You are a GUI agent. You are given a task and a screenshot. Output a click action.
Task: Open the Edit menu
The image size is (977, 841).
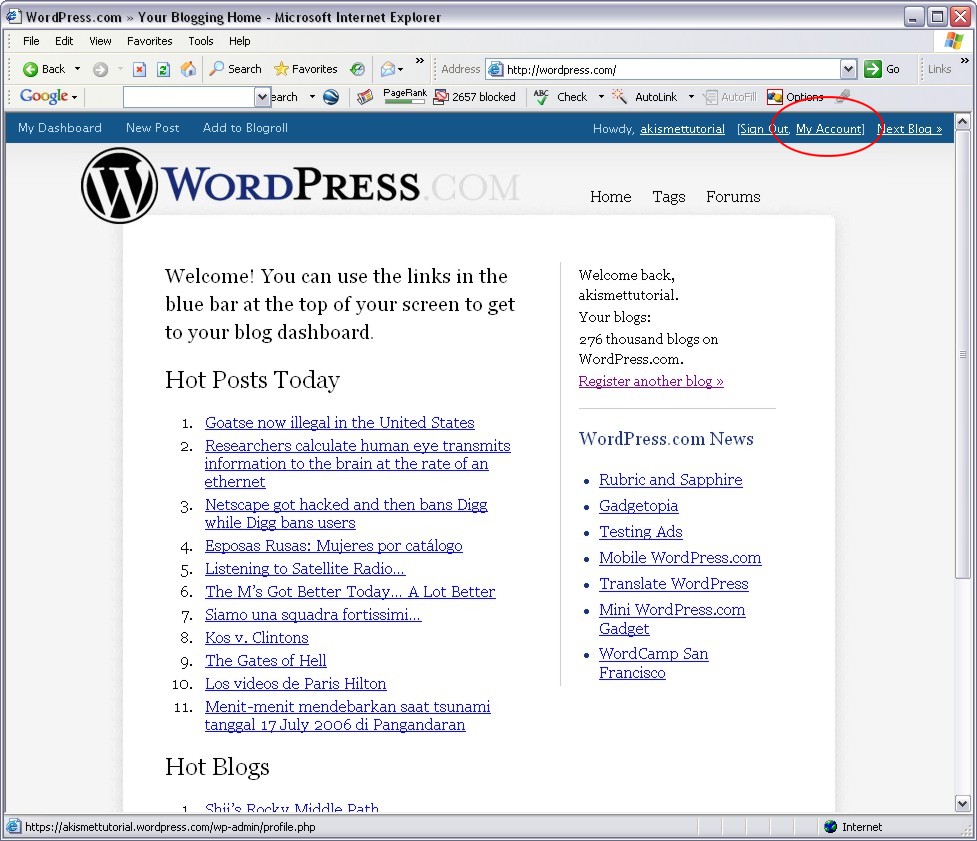click(x=64, y=41)
